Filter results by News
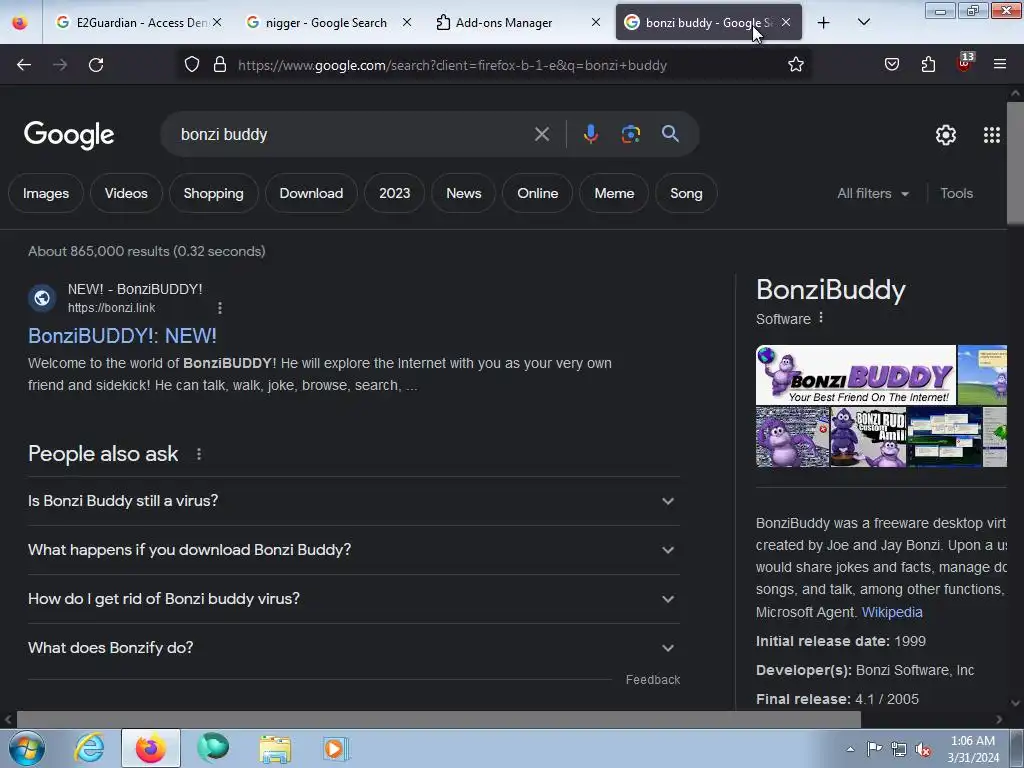 point(464,193)
